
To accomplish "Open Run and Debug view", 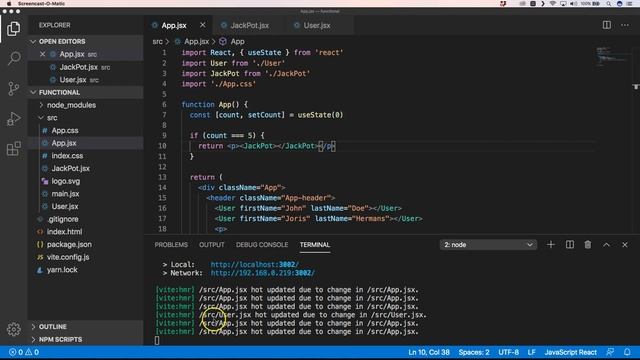I will [13, 118].
